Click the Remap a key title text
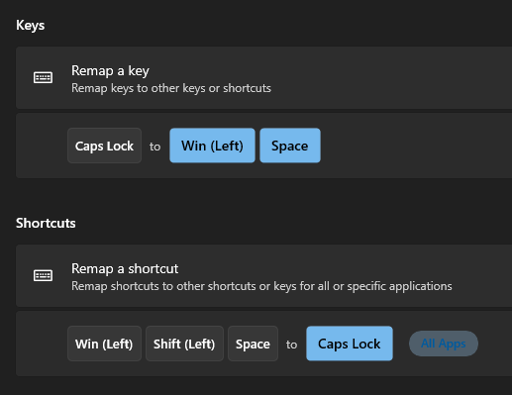The height and width of the screenshot is (395, 512). (110, 71)
